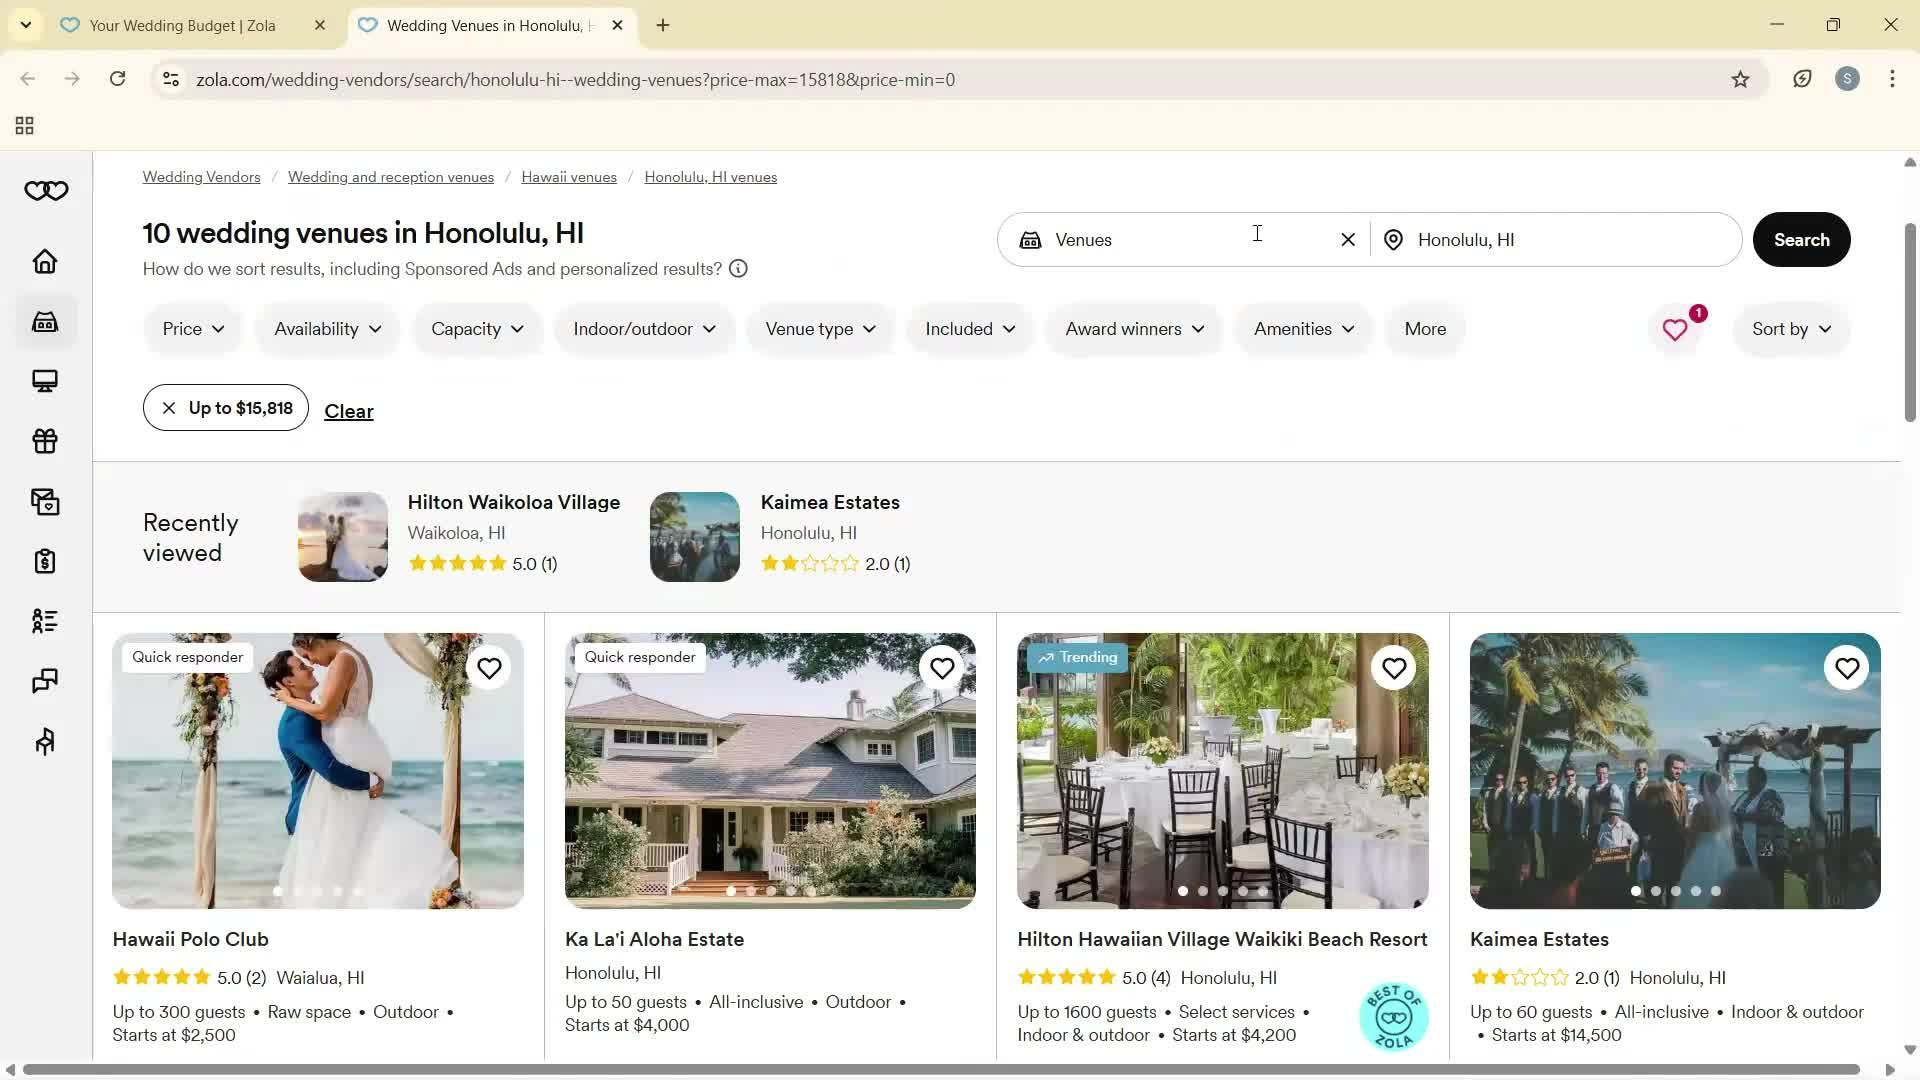Image resolution: width=1920 pixels, height=1080 pixels.
Task: Clear the Venues search field with X
Action: pyautogui.click(x=1347, y=240)
